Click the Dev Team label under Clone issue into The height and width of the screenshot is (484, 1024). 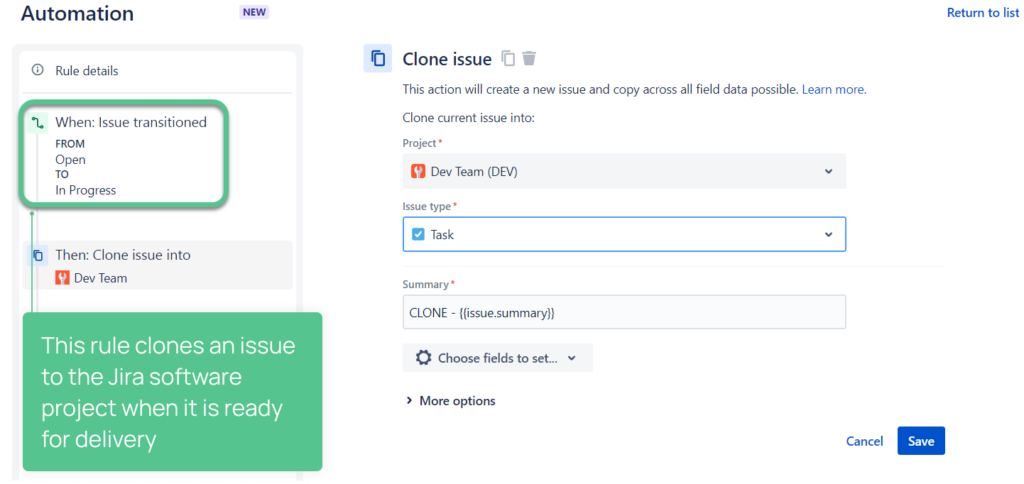[101, 278]
